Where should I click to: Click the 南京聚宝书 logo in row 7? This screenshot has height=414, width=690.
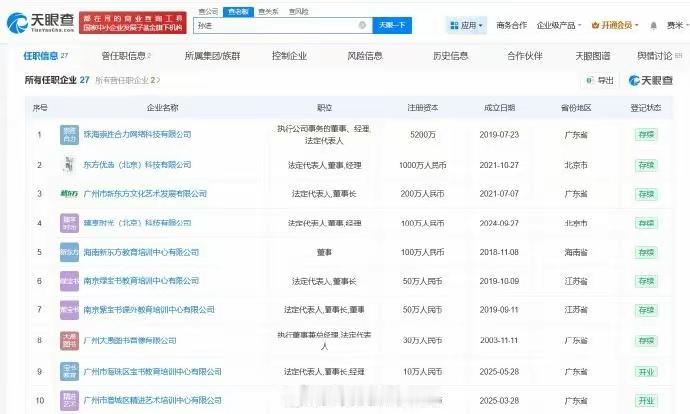[69, 310]
